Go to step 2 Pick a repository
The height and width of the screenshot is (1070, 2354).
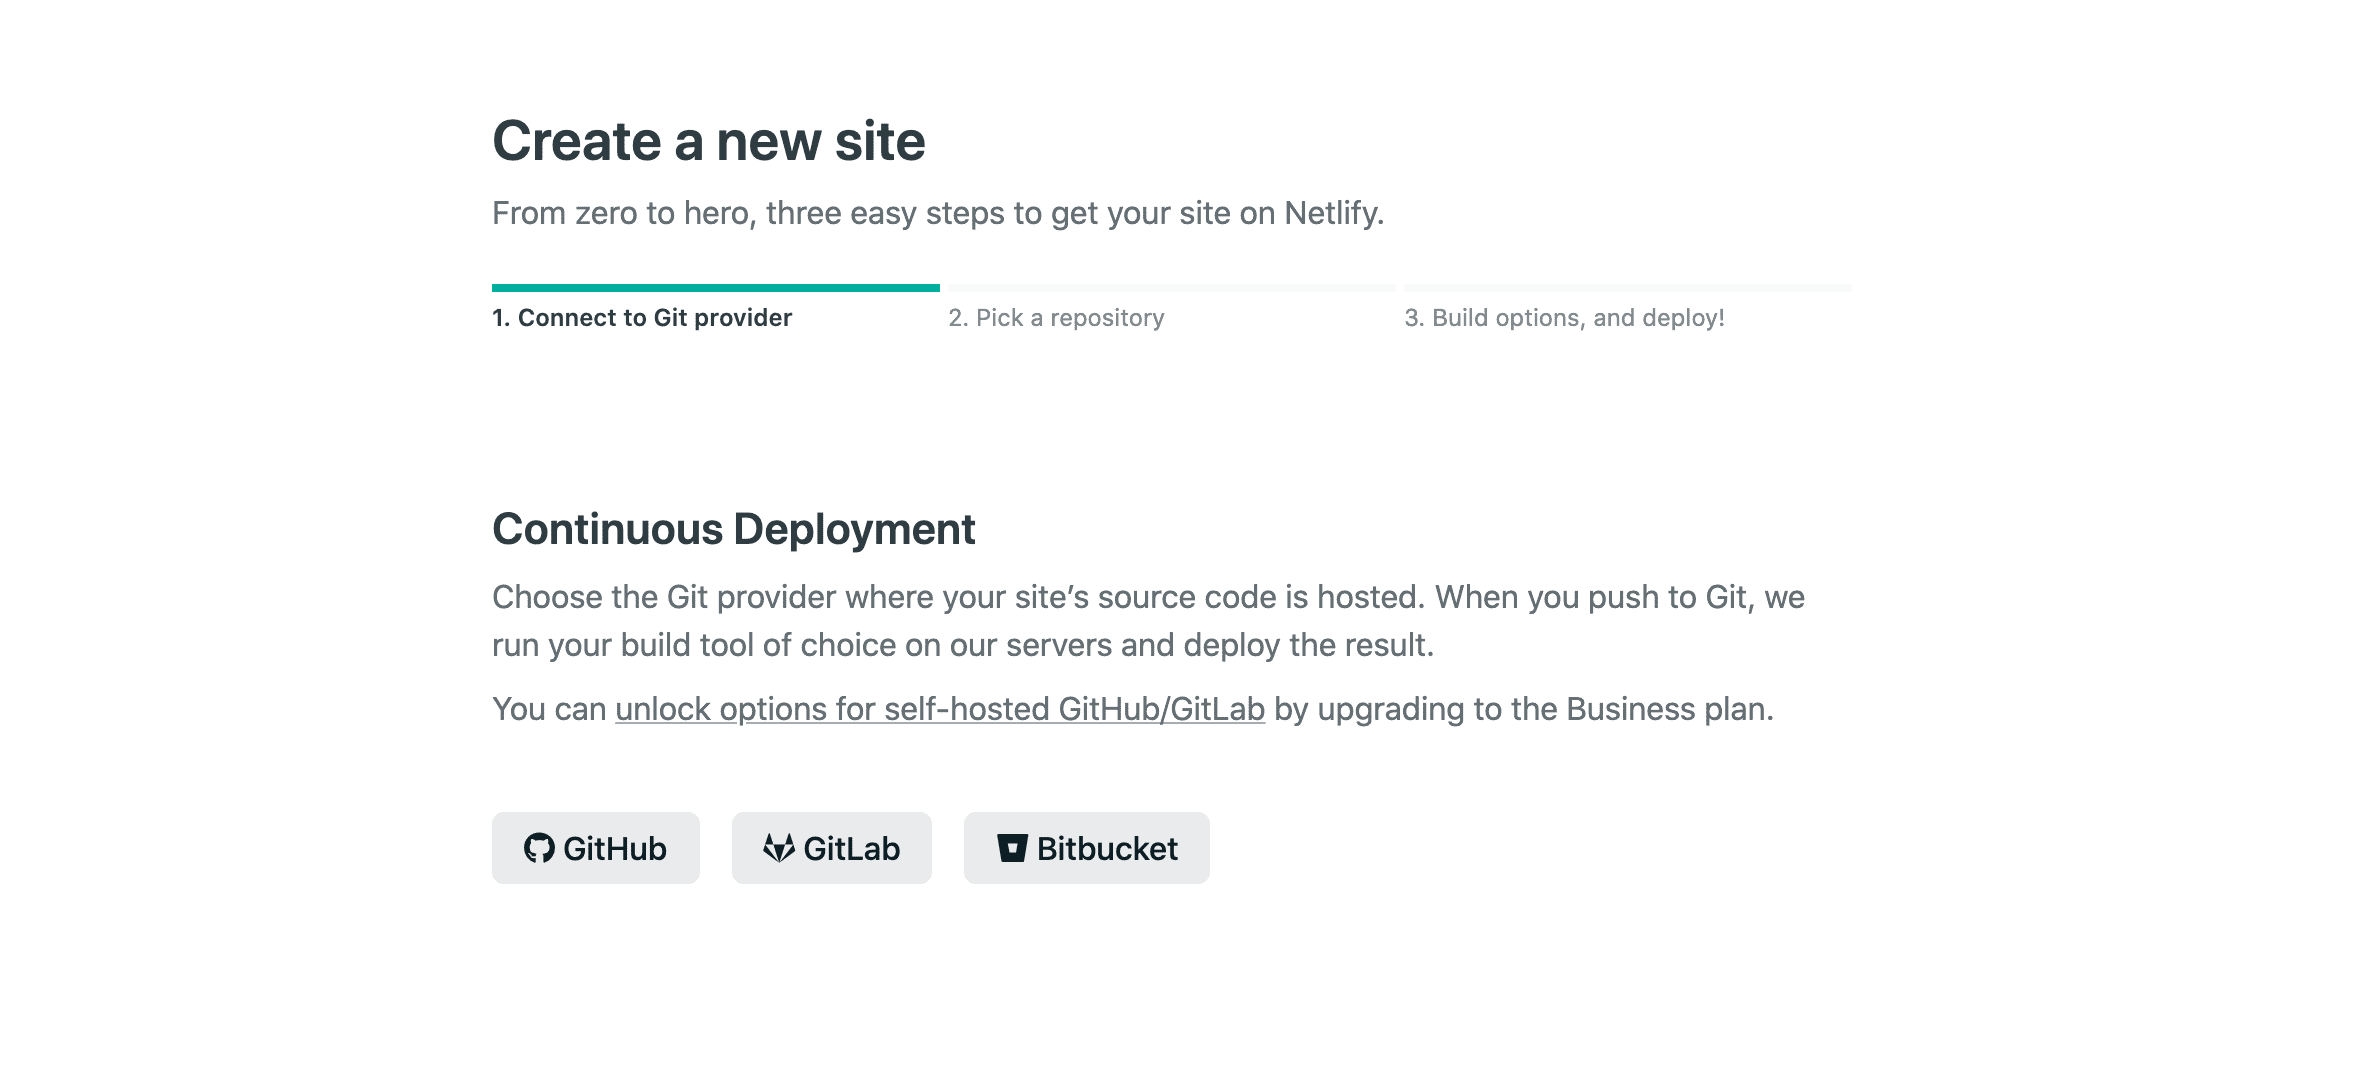(x=1056, y=318)
